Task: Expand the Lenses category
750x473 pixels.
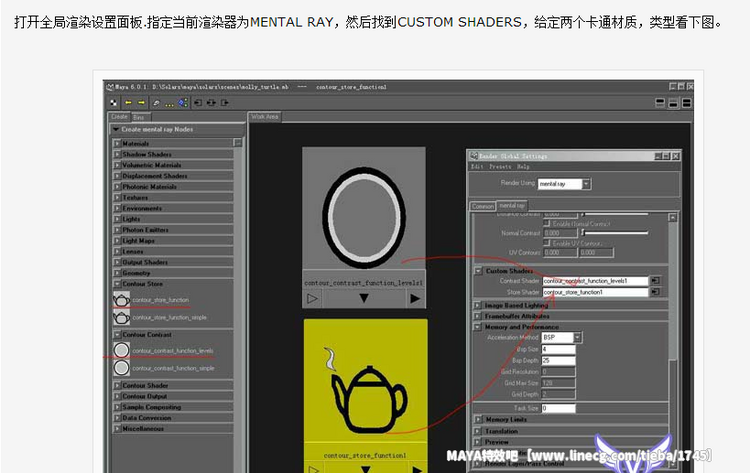Action: pyautogui.click(x=117, y=251)
